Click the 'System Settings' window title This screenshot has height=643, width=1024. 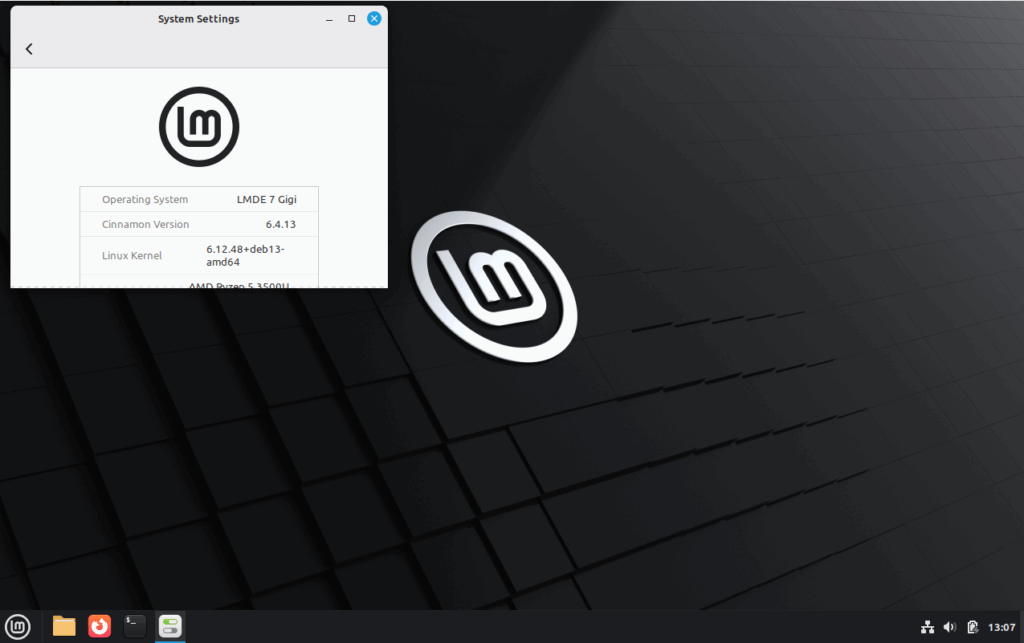tap(199, 19)
